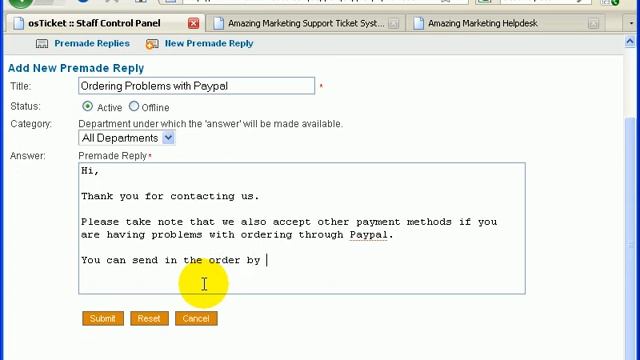
Task: Switch to Amazing Marketing Support Ticket System tab
Action: pyautogui.click(x=306, y=23)
